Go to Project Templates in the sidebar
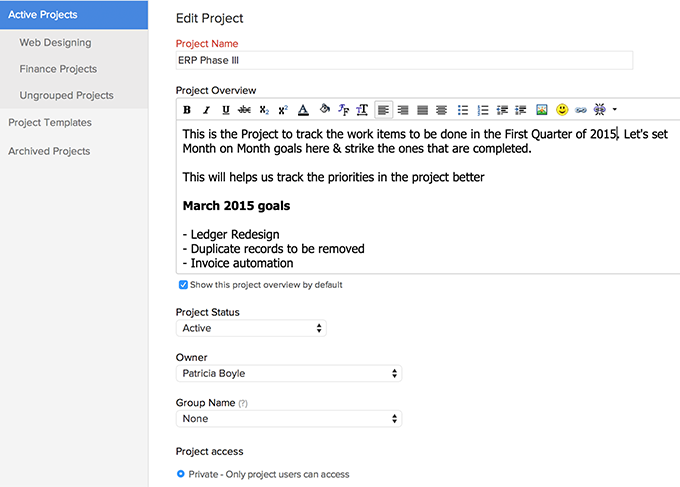Image resolution: width=680 pixels, height=487 pixels. [50, 123]
